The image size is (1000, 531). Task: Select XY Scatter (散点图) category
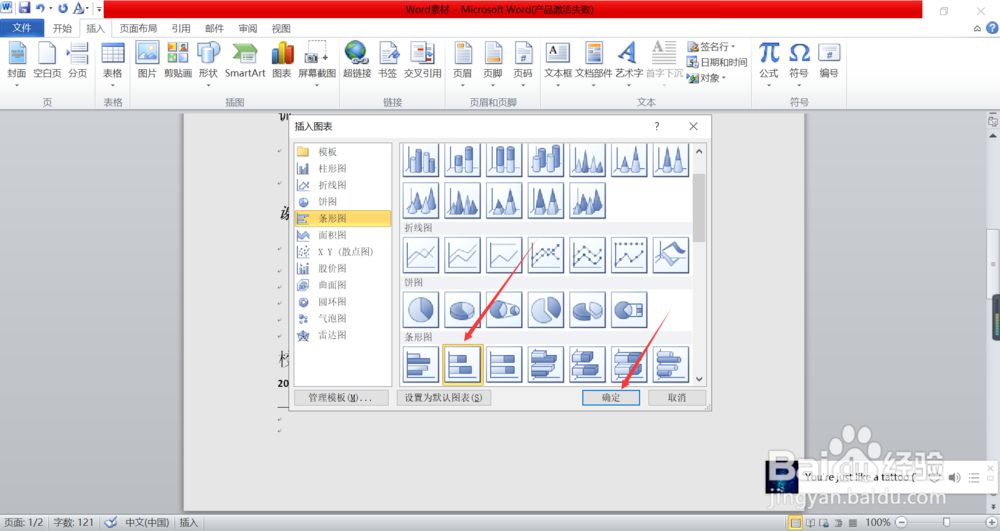click(342, 252)
